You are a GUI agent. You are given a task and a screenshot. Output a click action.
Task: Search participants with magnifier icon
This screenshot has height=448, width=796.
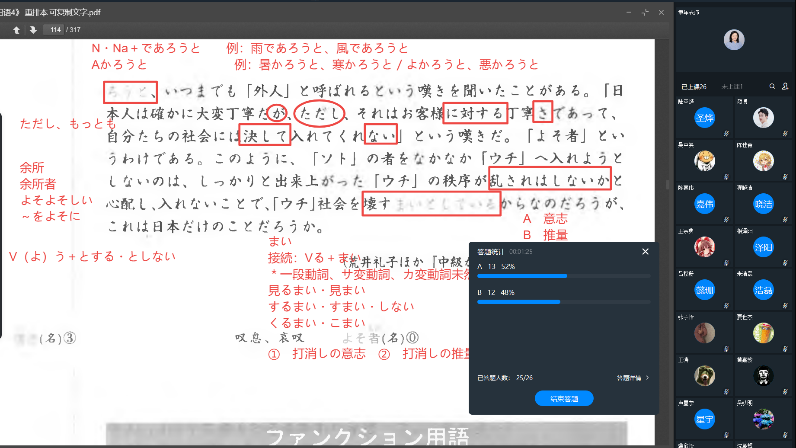coord(772,86)
